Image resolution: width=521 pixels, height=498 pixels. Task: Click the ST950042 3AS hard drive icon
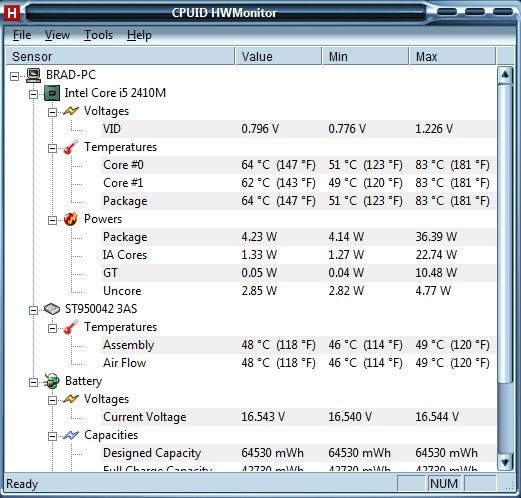tap(52, 309)
